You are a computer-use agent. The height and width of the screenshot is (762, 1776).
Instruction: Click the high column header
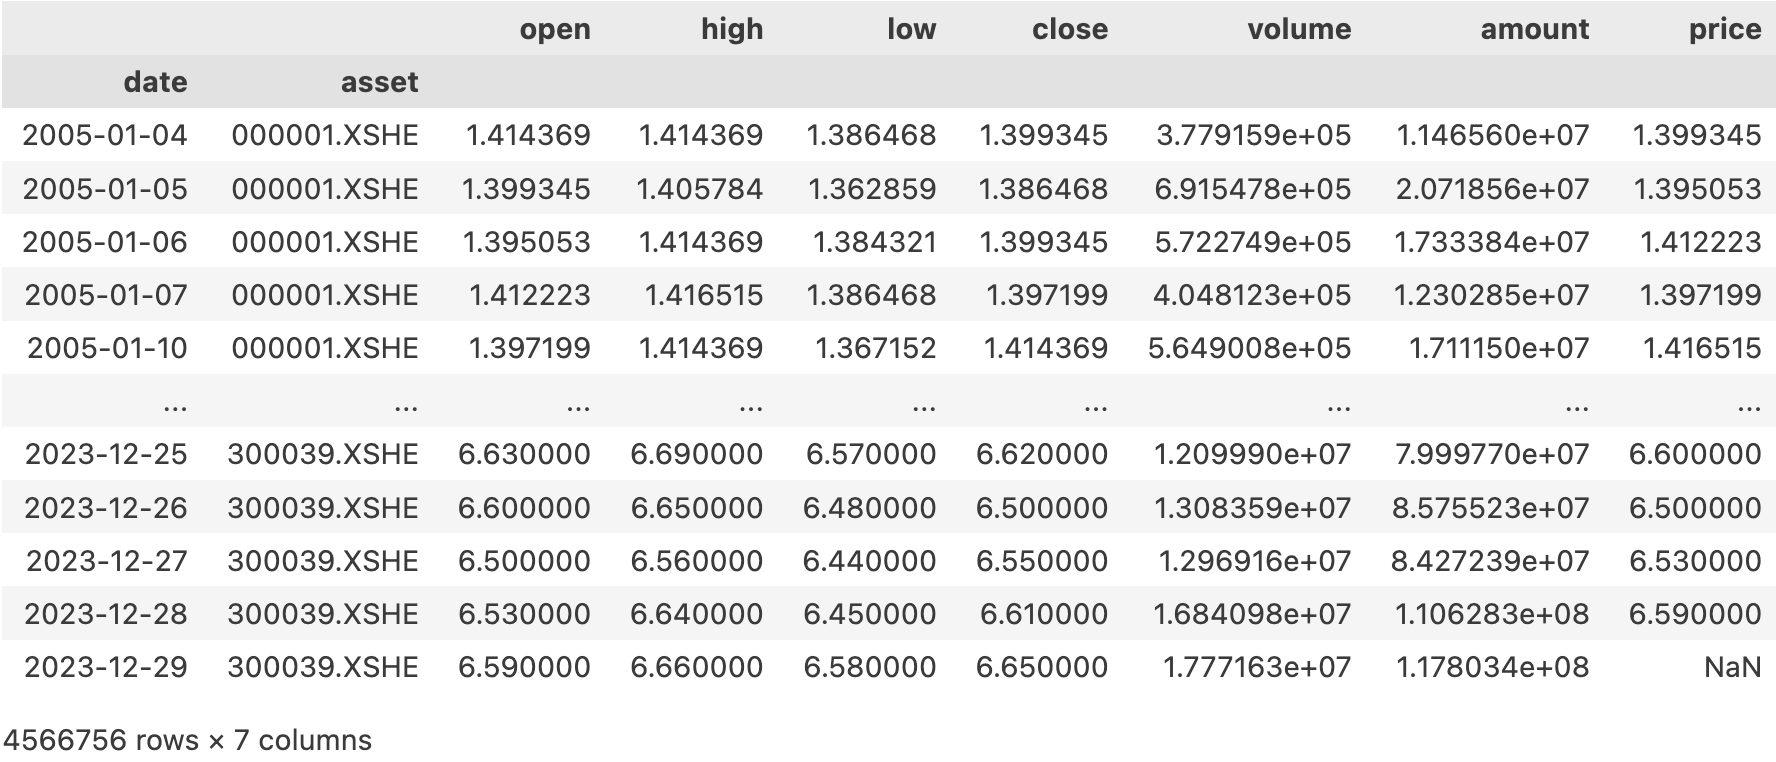click(x=731, y=29)
